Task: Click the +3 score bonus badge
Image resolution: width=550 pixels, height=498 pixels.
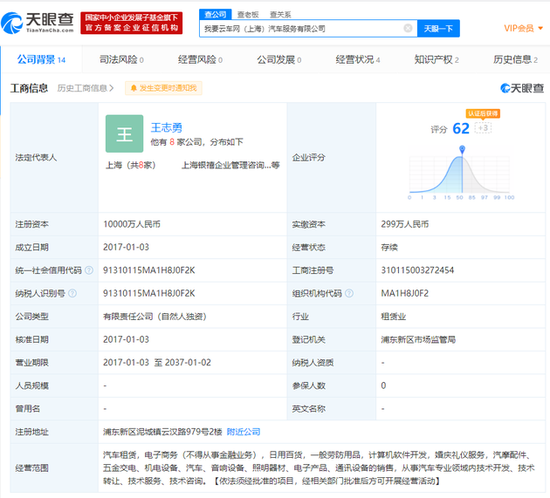Action: [483, 128]
